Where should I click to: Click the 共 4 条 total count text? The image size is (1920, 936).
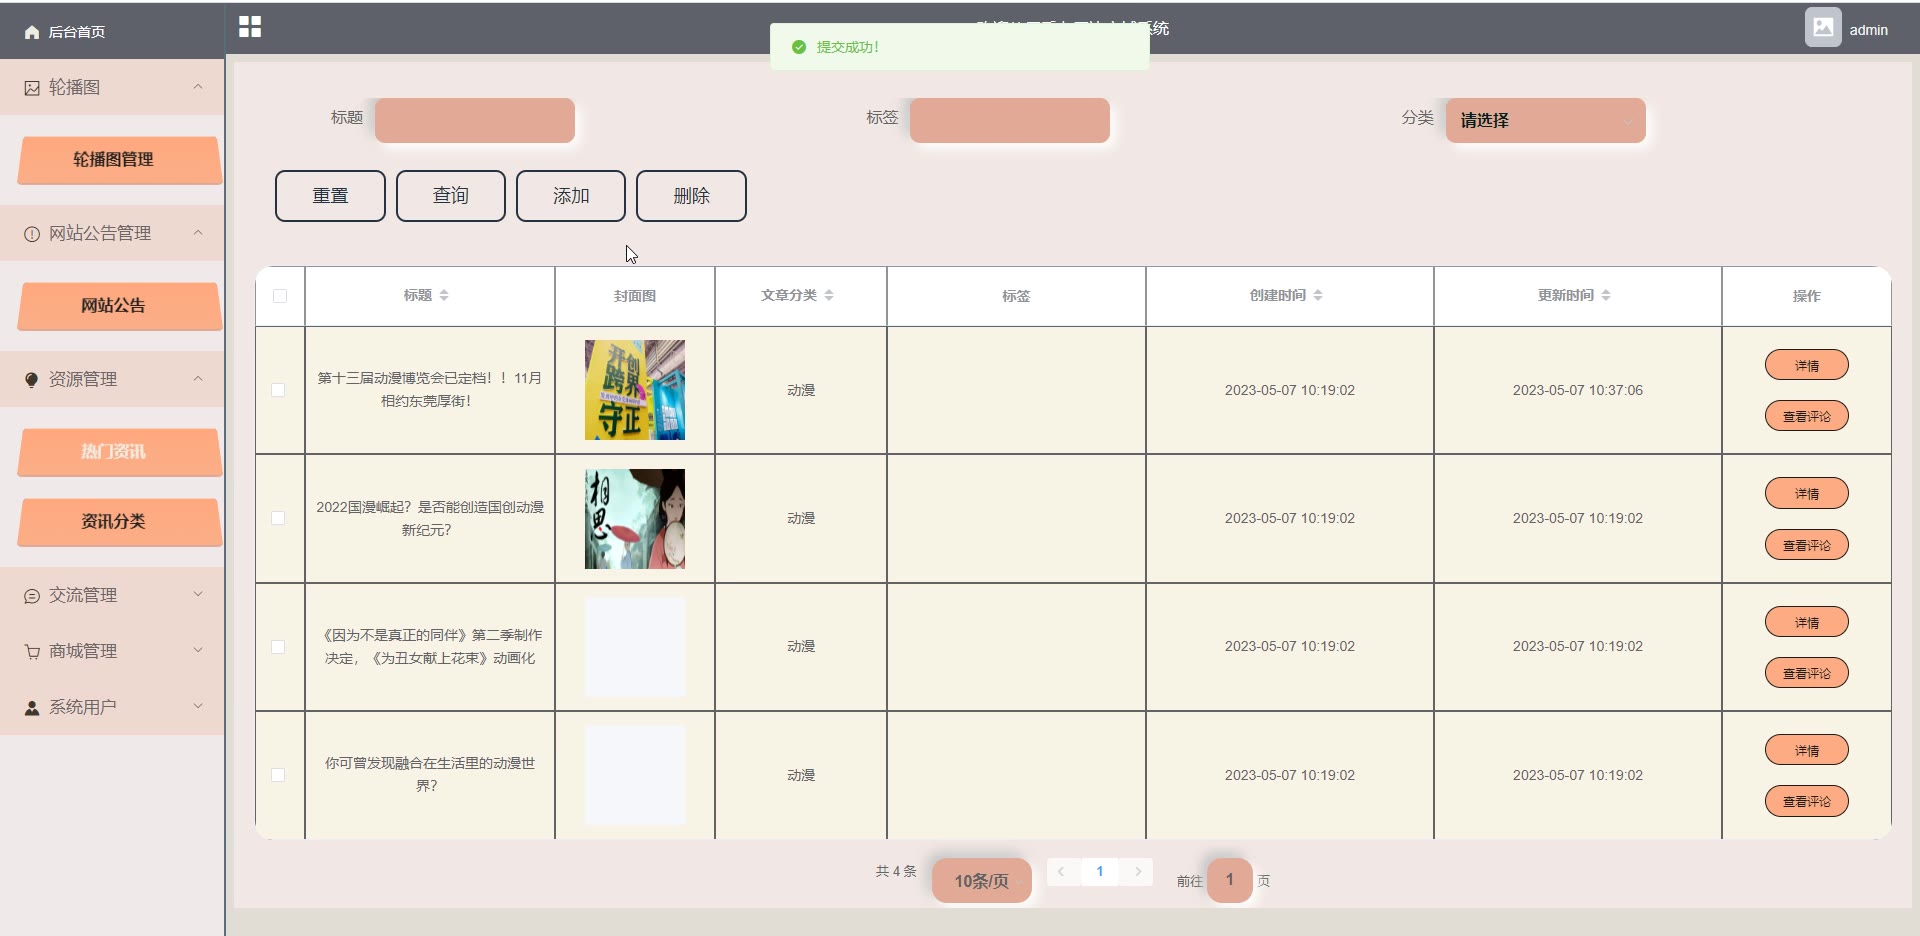tap(896, 872)
